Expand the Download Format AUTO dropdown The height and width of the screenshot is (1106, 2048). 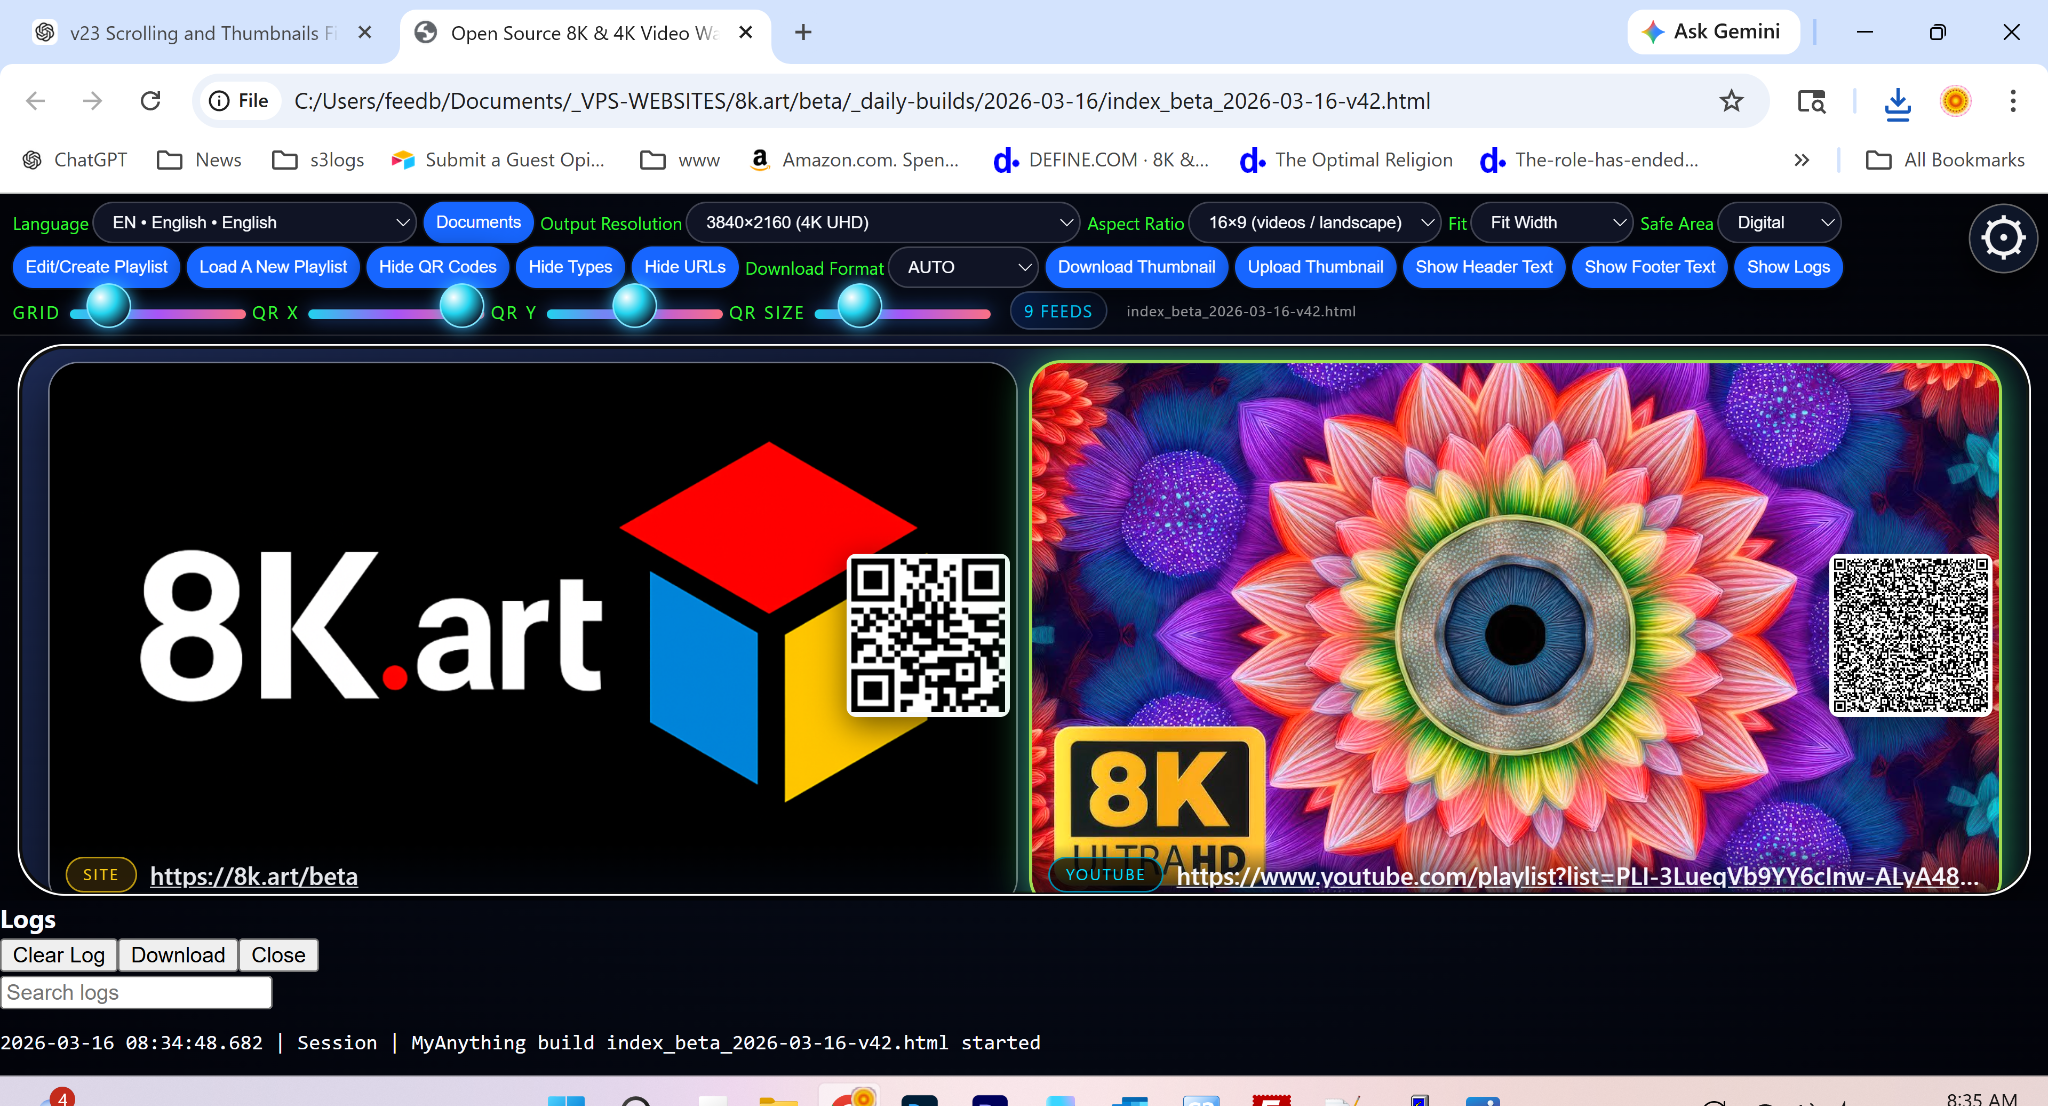coord(963,267)
